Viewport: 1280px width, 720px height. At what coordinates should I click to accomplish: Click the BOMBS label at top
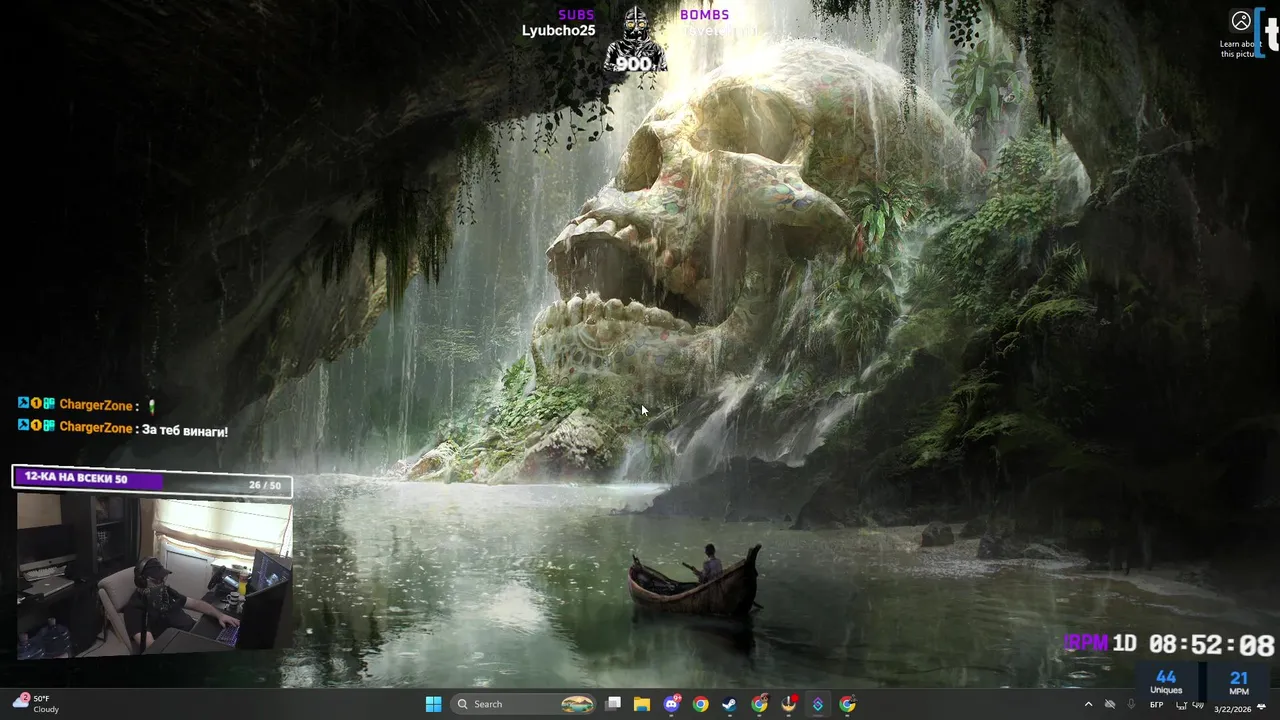(x=704, y=15)
